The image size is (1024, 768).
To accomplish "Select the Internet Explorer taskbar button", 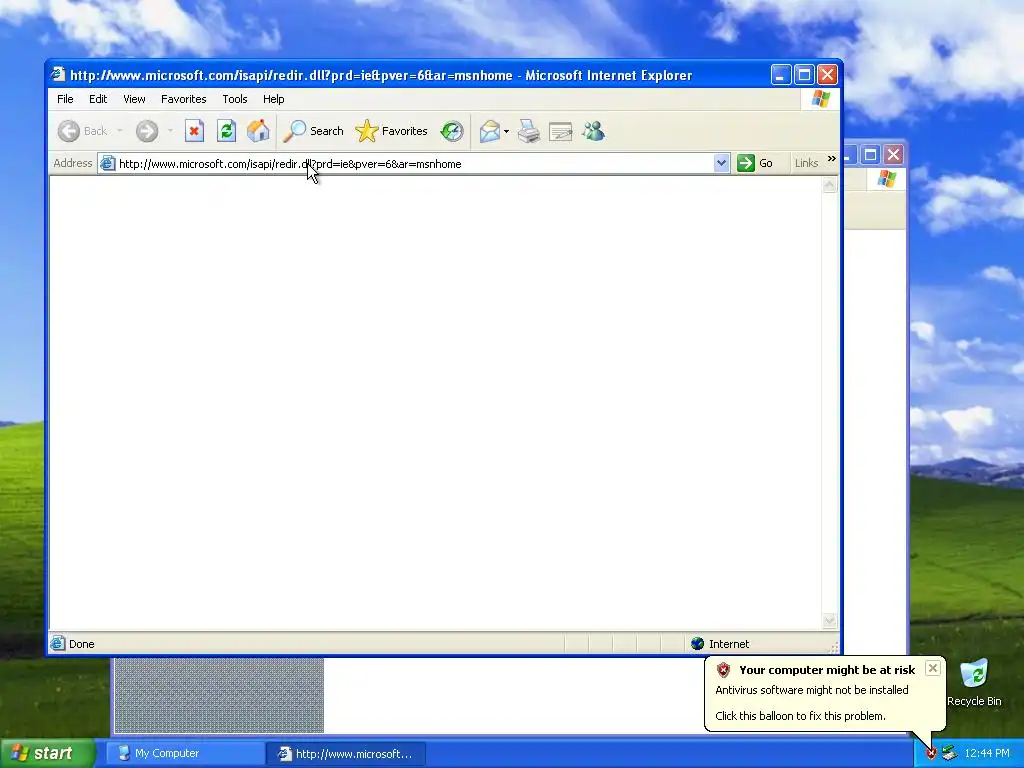I will pos(346,754).
